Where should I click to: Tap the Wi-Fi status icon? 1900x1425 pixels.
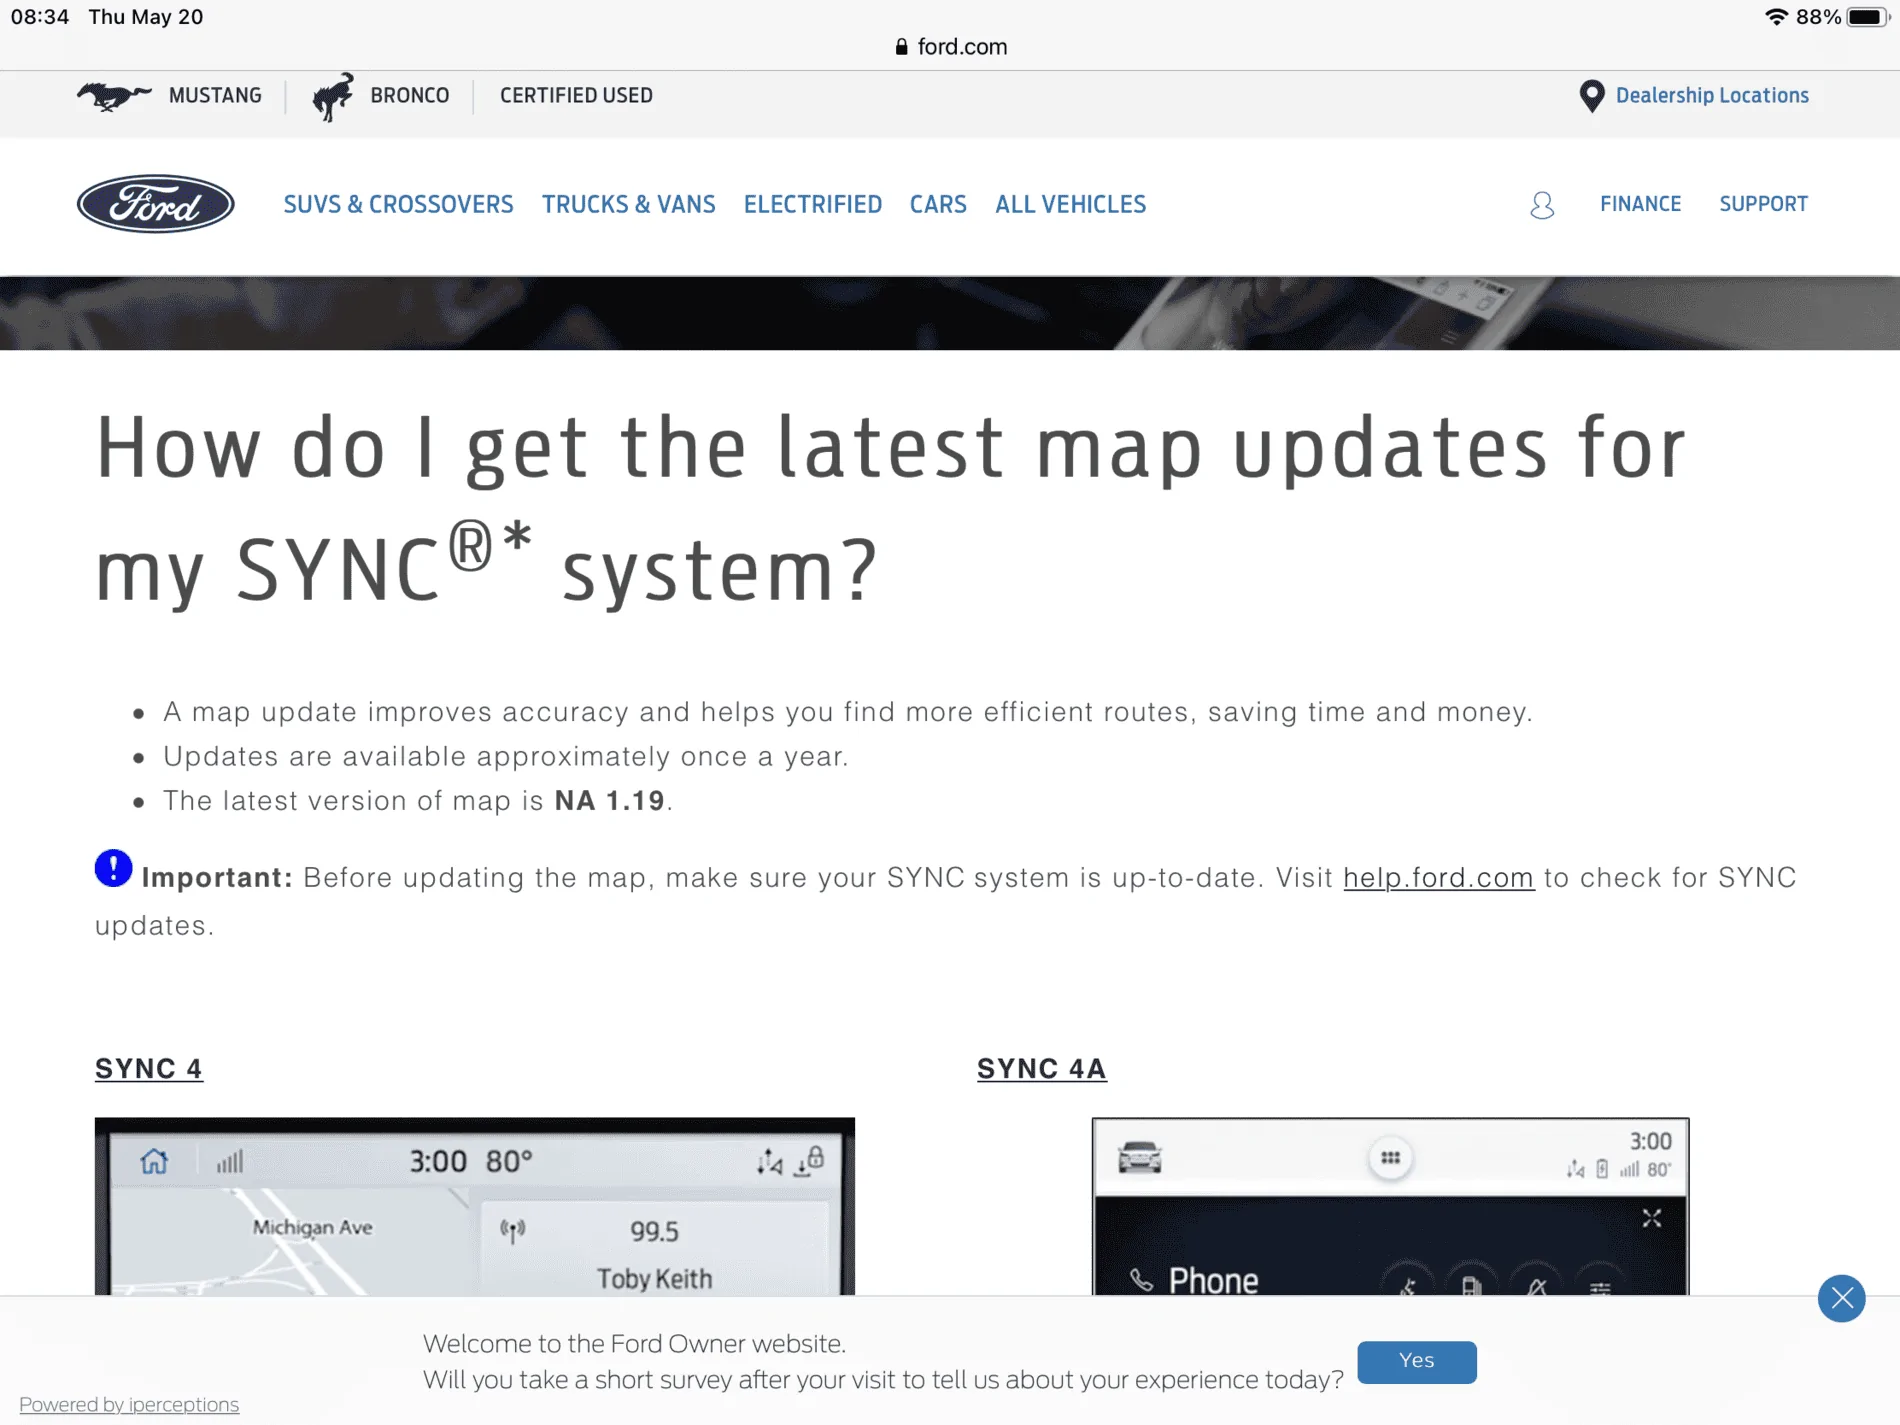pos(1776,17)
